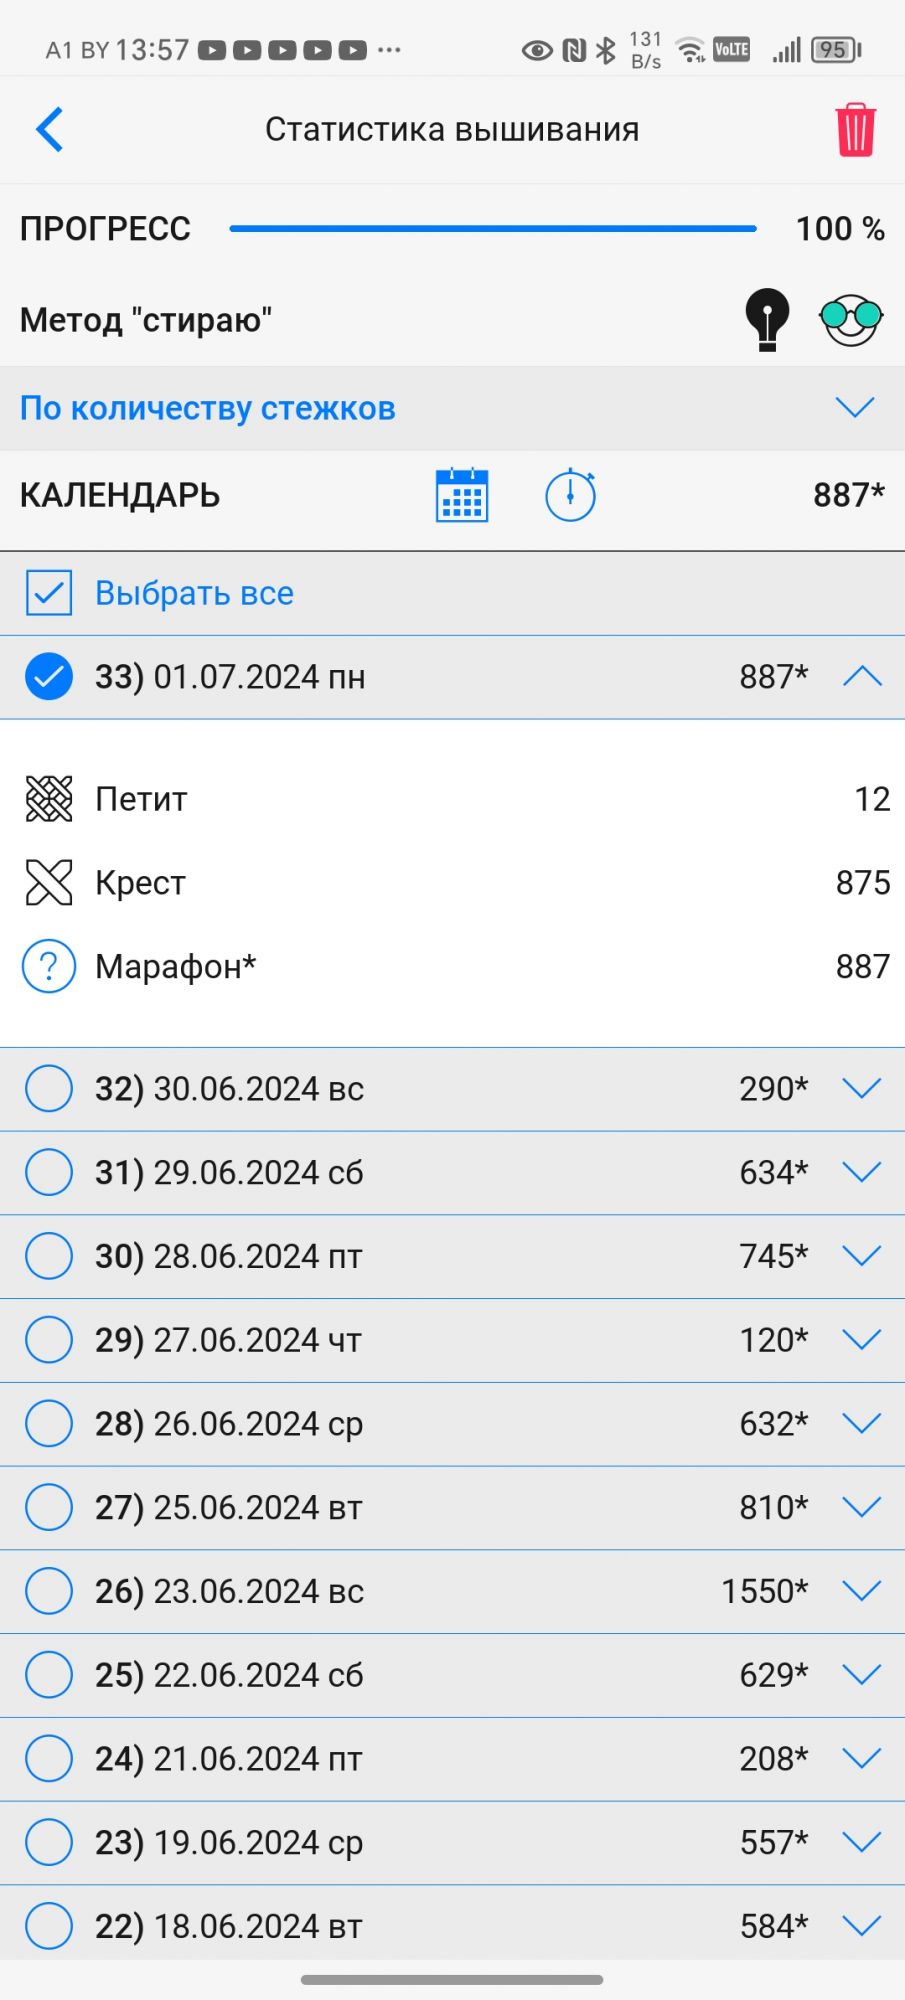Select the 23.06.2024 entry circle
This screenshot has height=2000, width=905.
tap(49, 1591)
